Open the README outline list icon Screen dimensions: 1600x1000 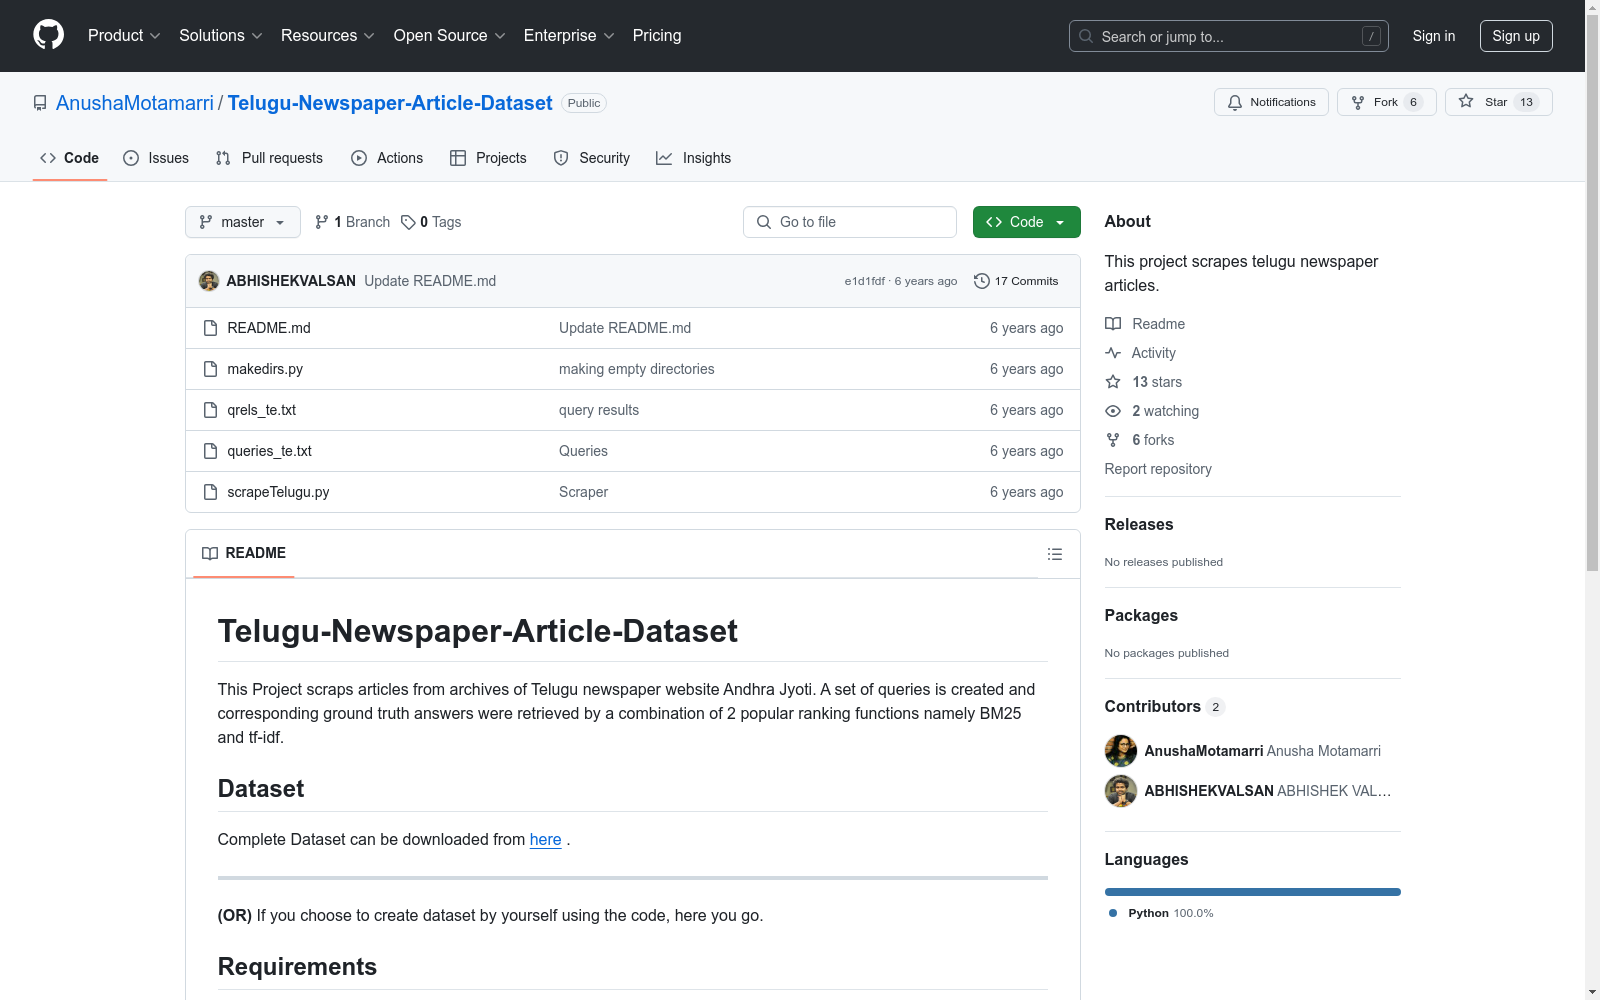(1055, 554)
